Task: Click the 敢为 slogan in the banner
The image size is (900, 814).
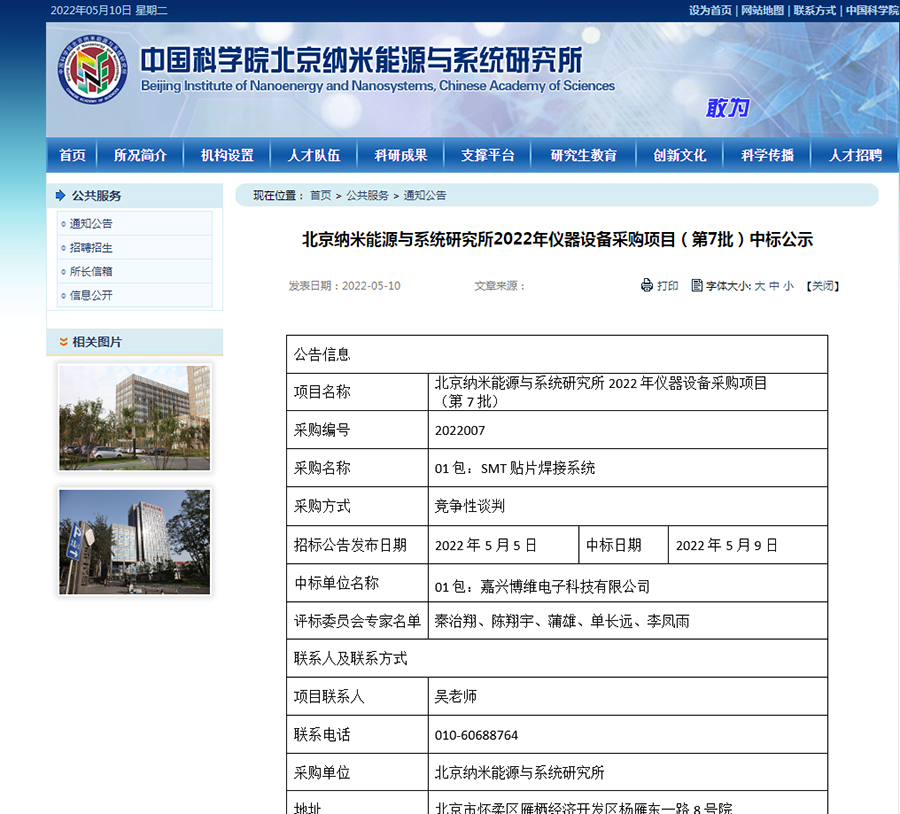Action: point(727,108)
